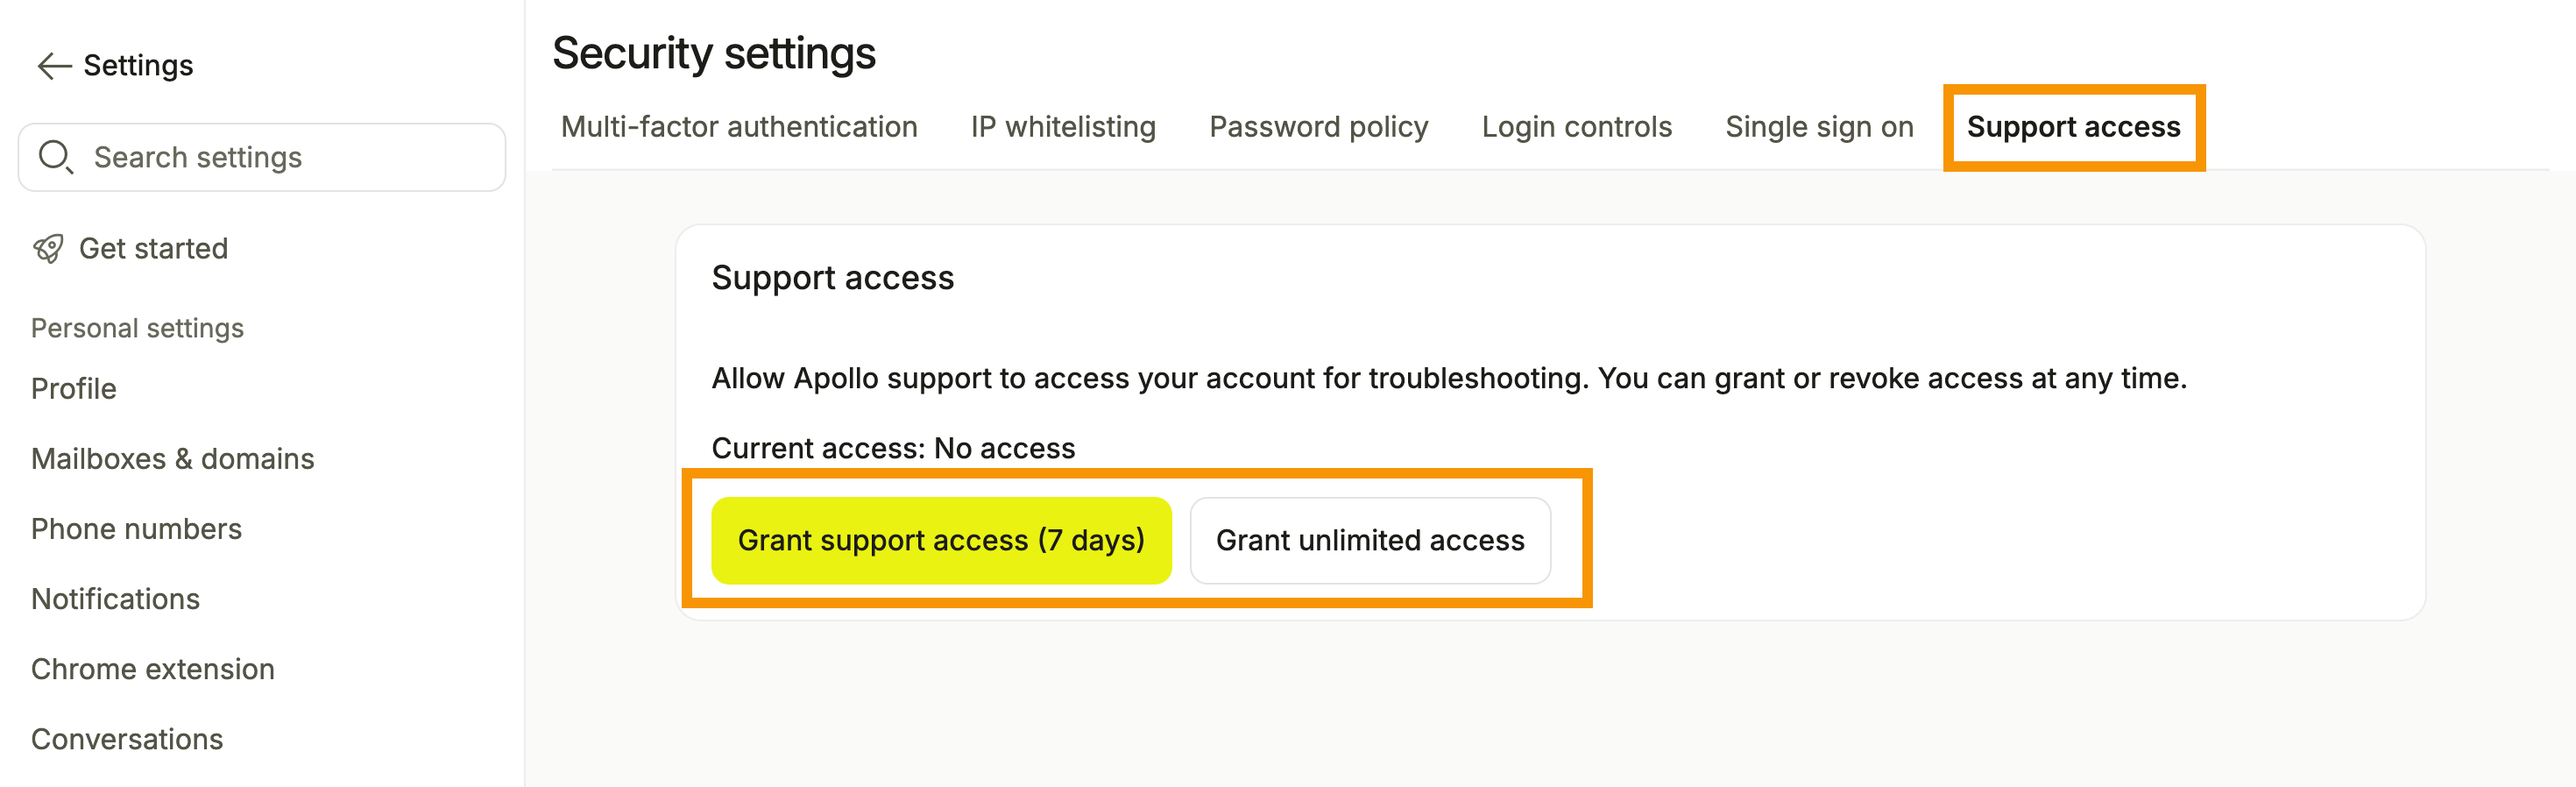Open Conversations settings
Viewport: 2576px width, 787px height.
pyautogui.click(x=127, y=738)
